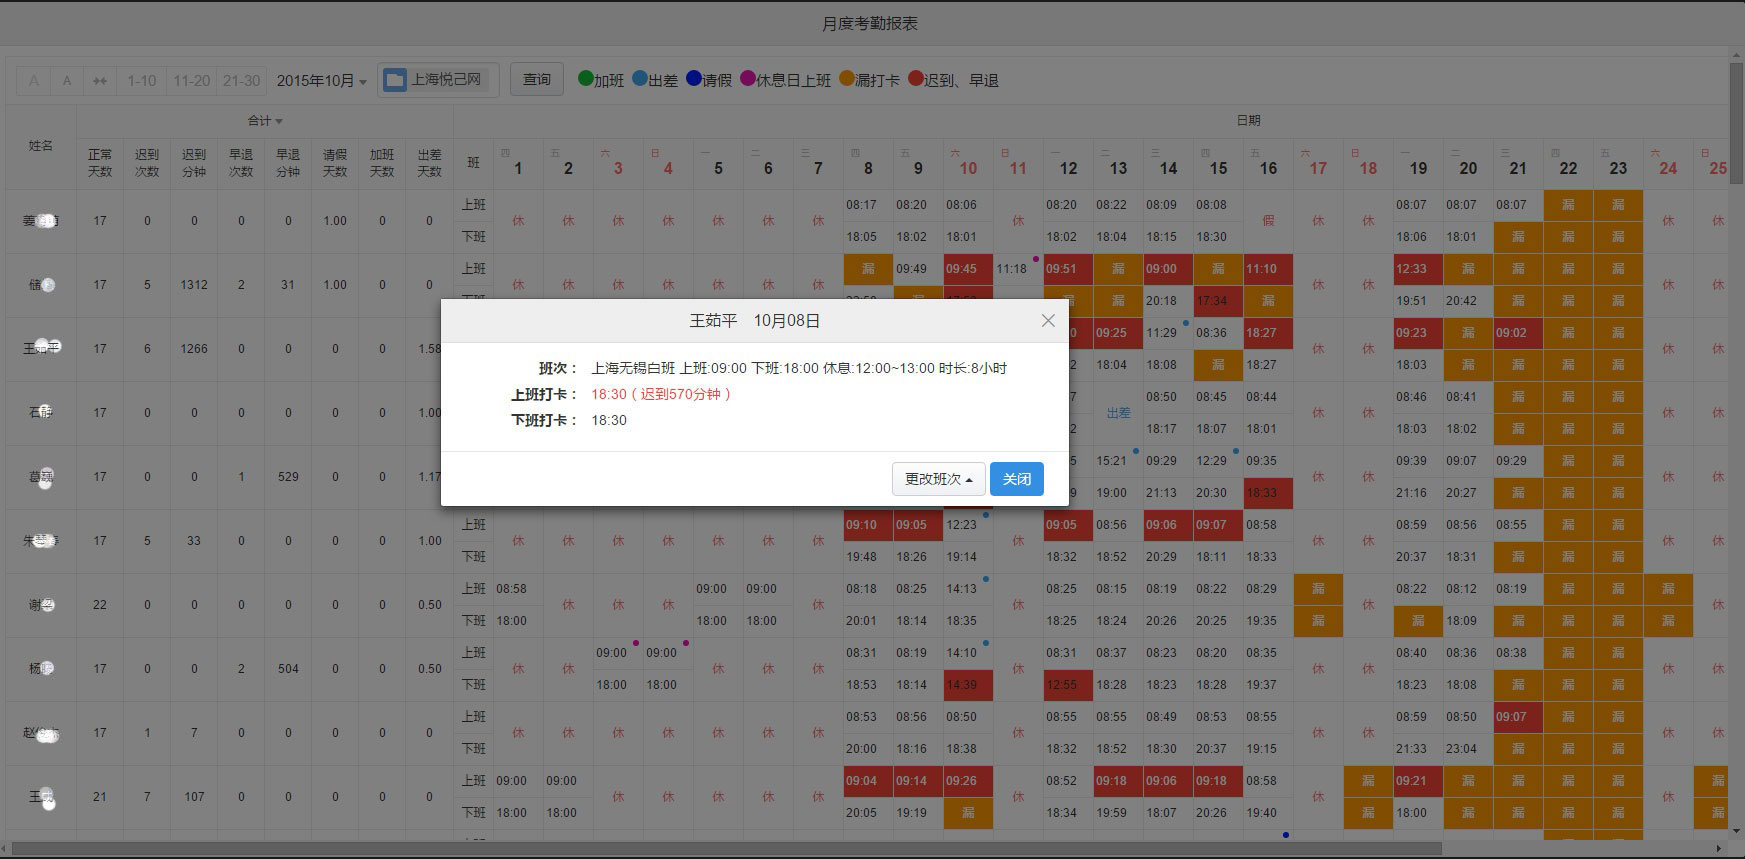The width and height of the screenshot is (1745, 859).
Task: Select the 1-10 date range tab
Action: 141,81
